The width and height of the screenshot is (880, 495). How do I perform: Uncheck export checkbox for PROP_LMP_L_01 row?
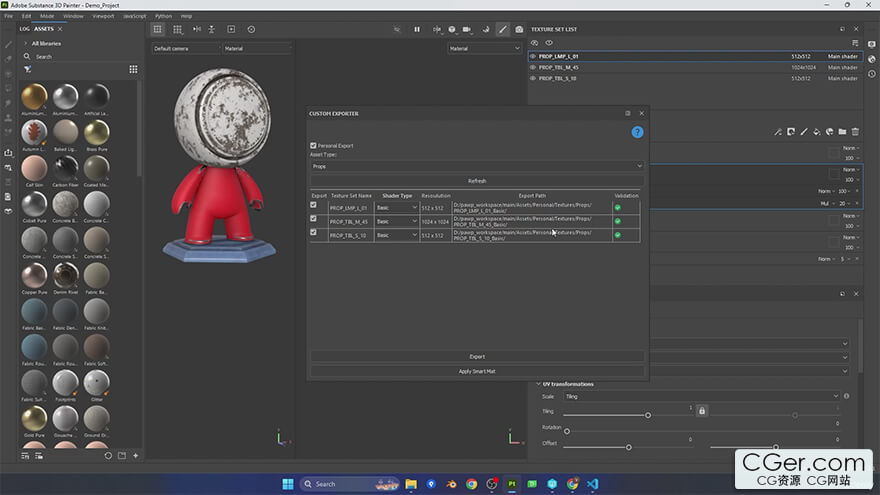[x=314, y=206]
